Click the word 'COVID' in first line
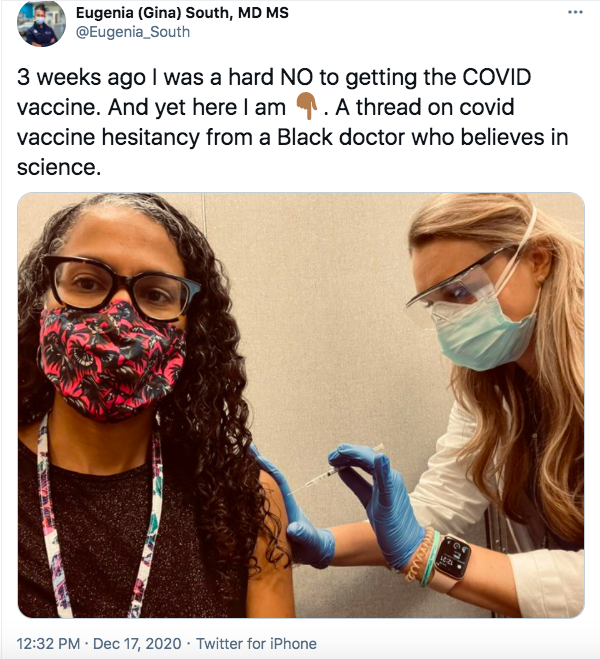 coord(497,77)
